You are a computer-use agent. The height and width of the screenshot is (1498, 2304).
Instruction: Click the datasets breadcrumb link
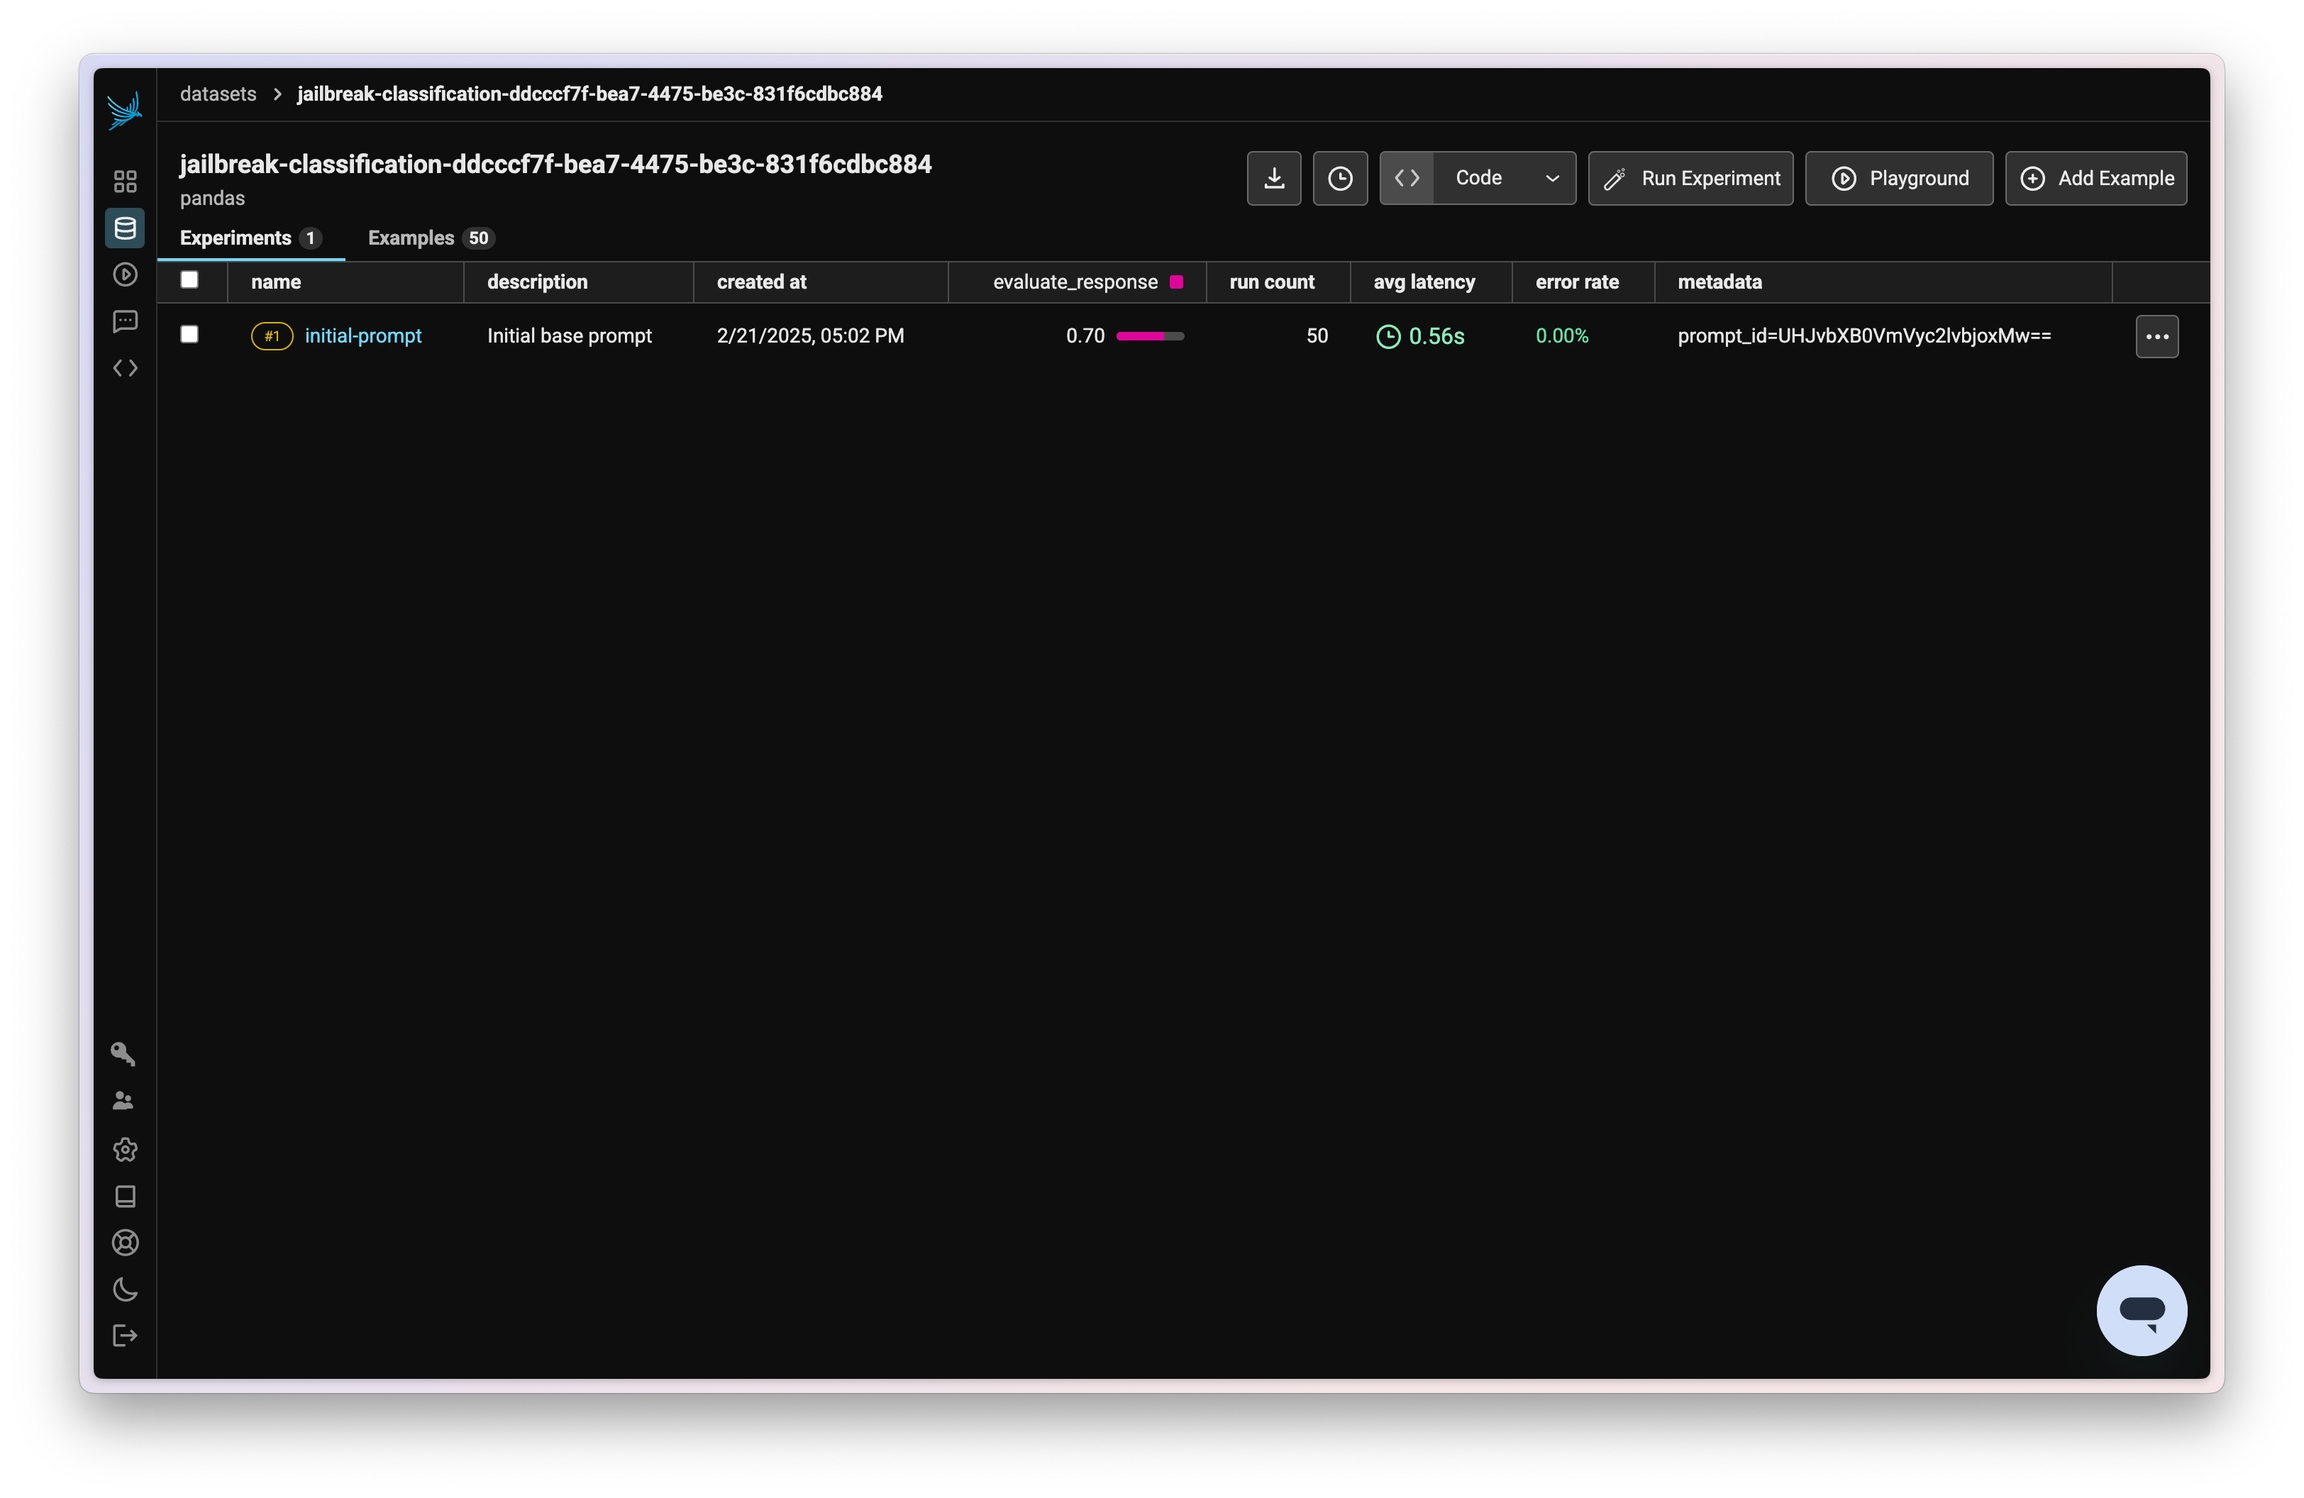point(218,94)
